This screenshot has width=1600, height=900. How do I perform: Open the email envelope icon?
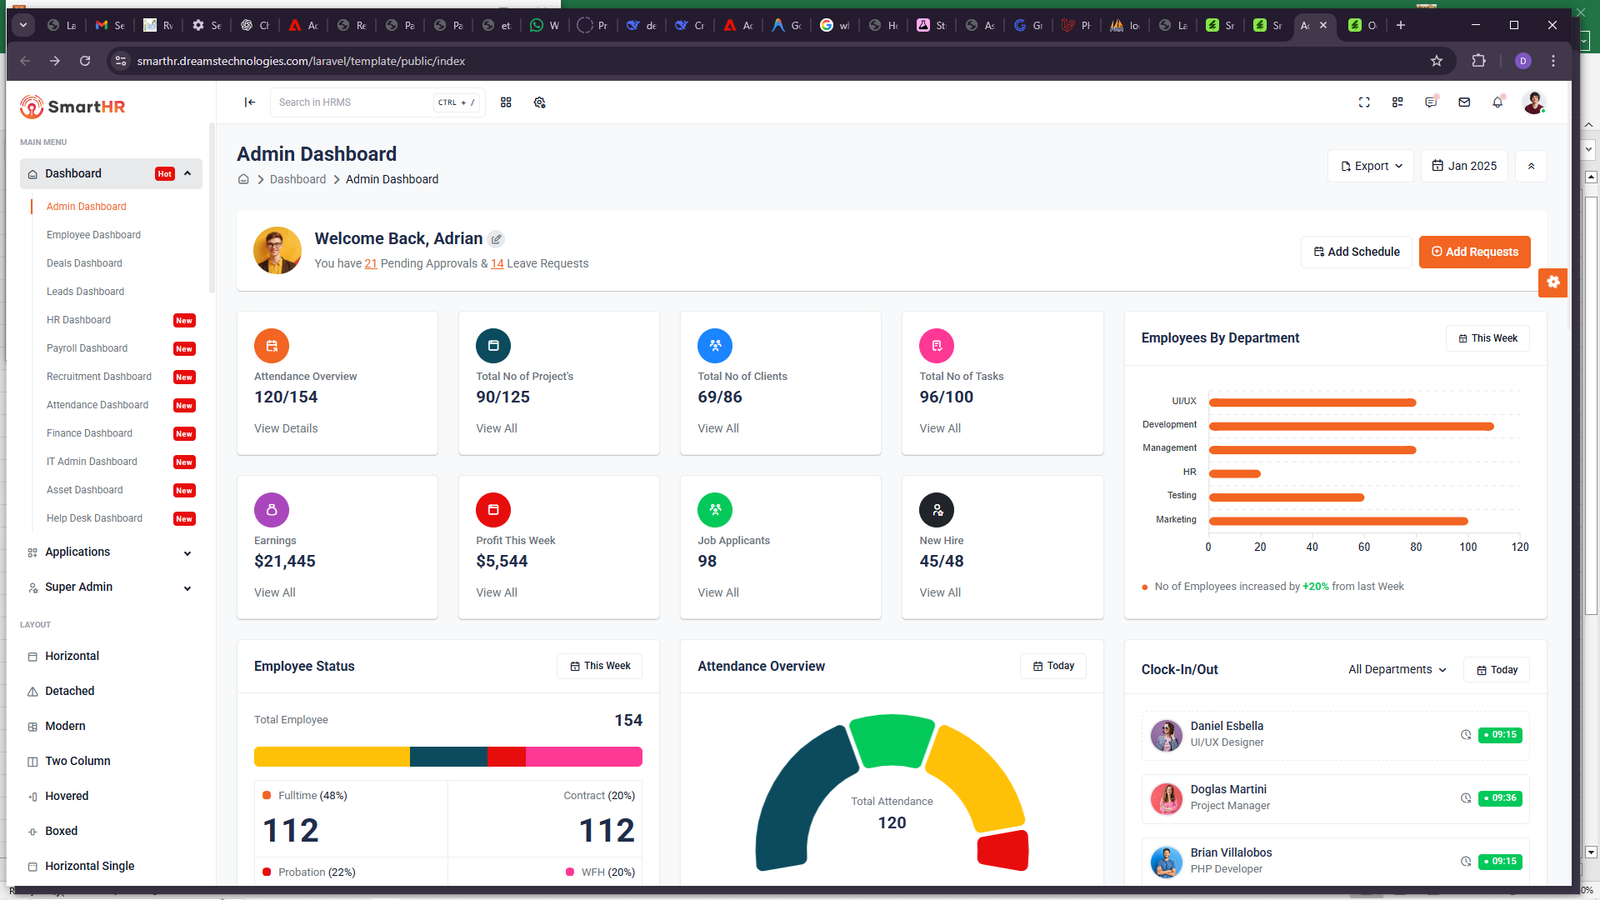click(x=1464, y=102)
